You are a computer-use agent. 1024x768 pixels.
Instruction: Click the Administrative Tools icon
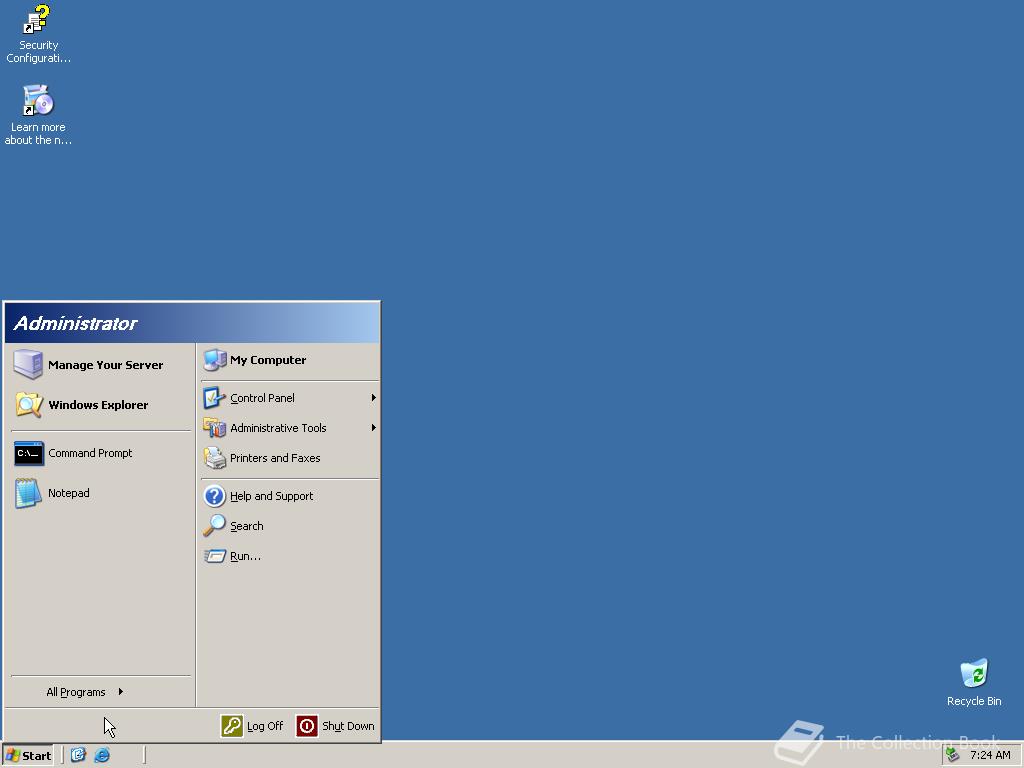[214, 428]
